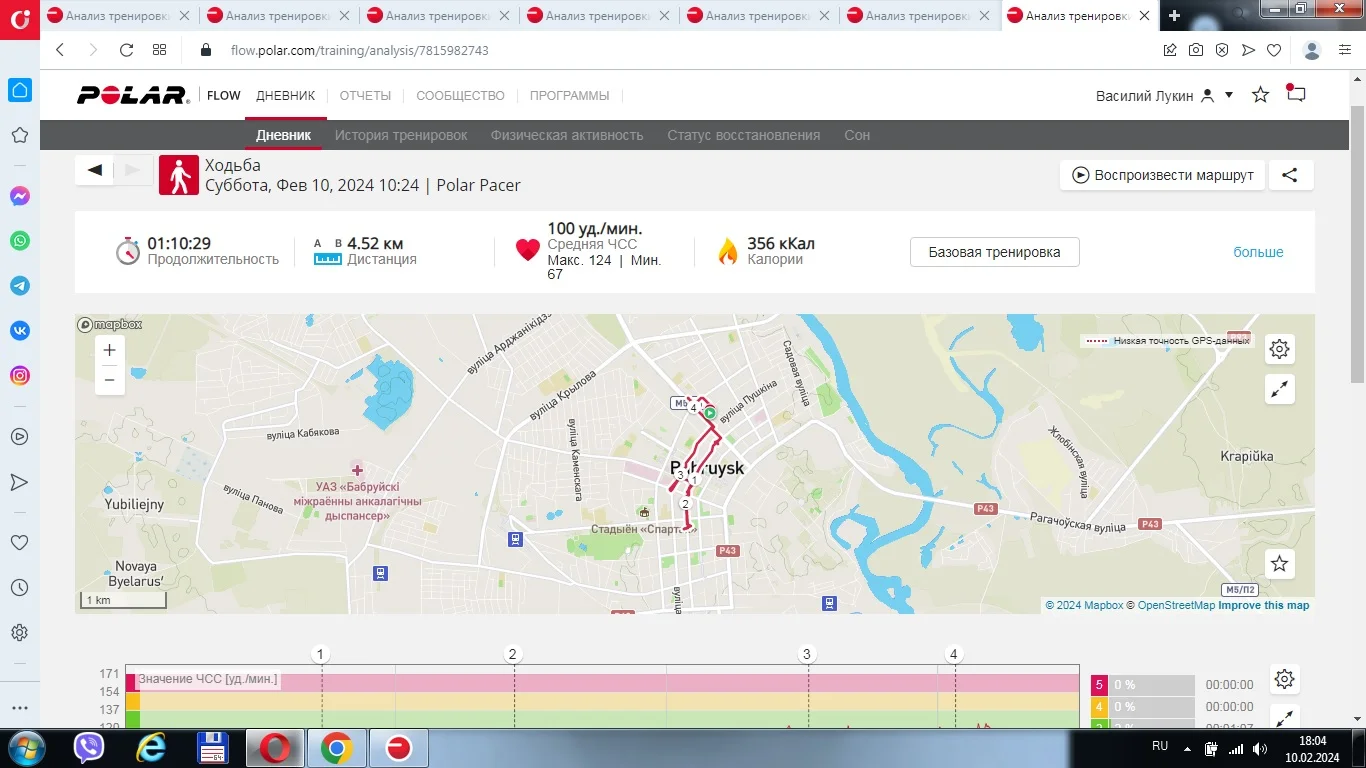The image size is (1366, 768).
Task: Select lap marker 1 on the chart
Action: tap(321, 655)
